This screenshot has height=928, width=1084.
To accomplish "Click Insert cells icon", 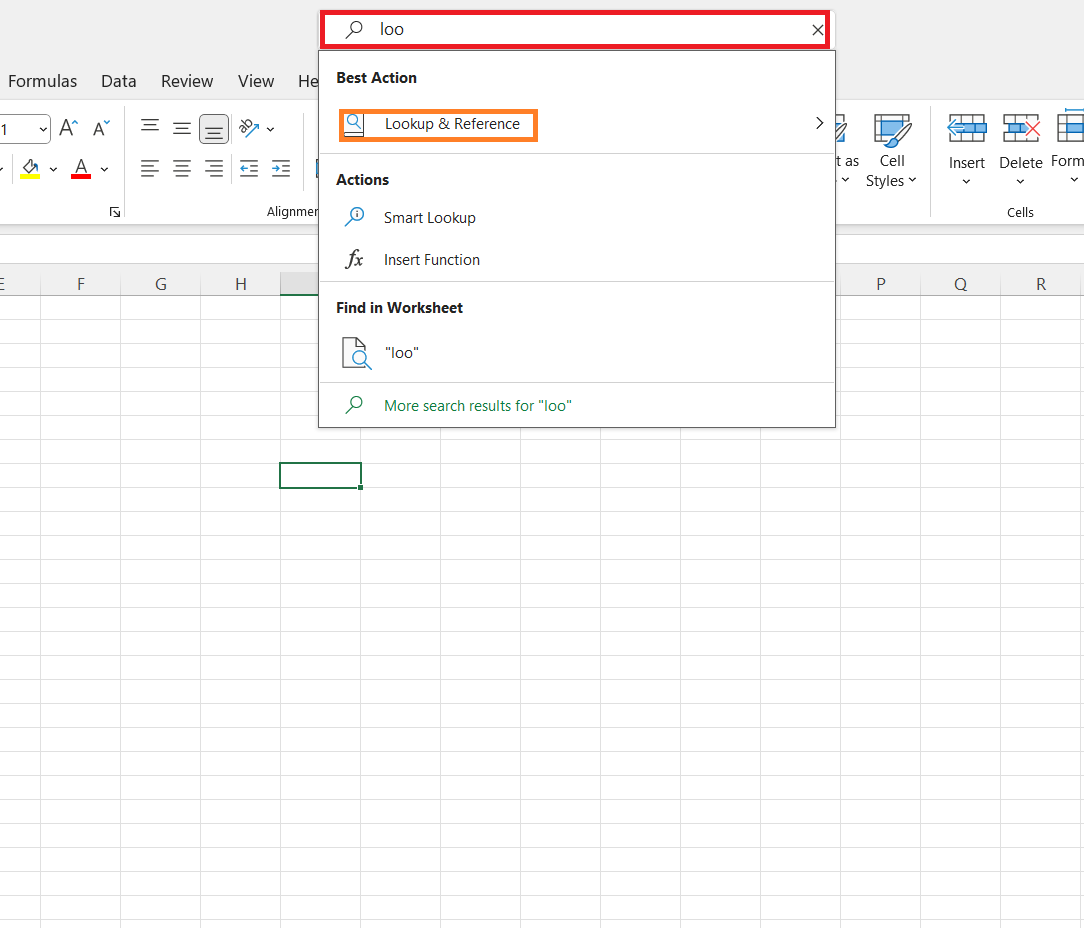I will click(966, 129).
